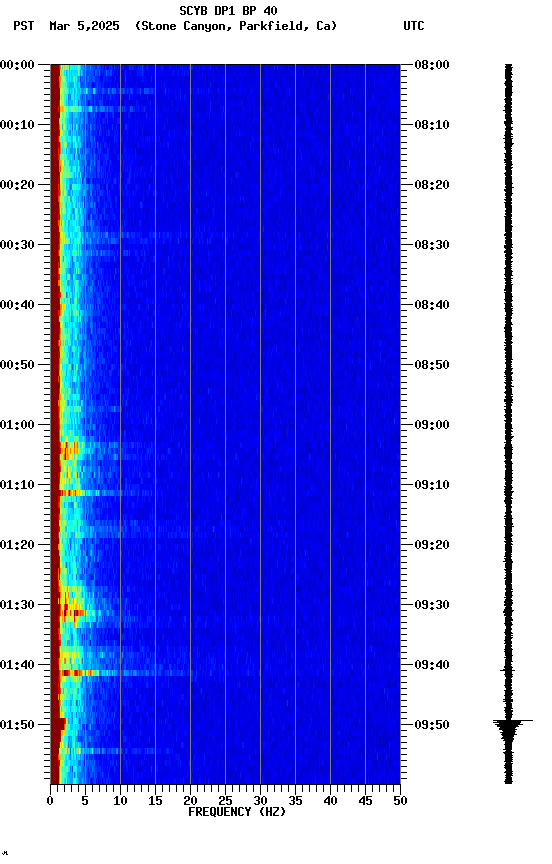
Task: Click the 00:40 PST time label
Action: point(17,305)
